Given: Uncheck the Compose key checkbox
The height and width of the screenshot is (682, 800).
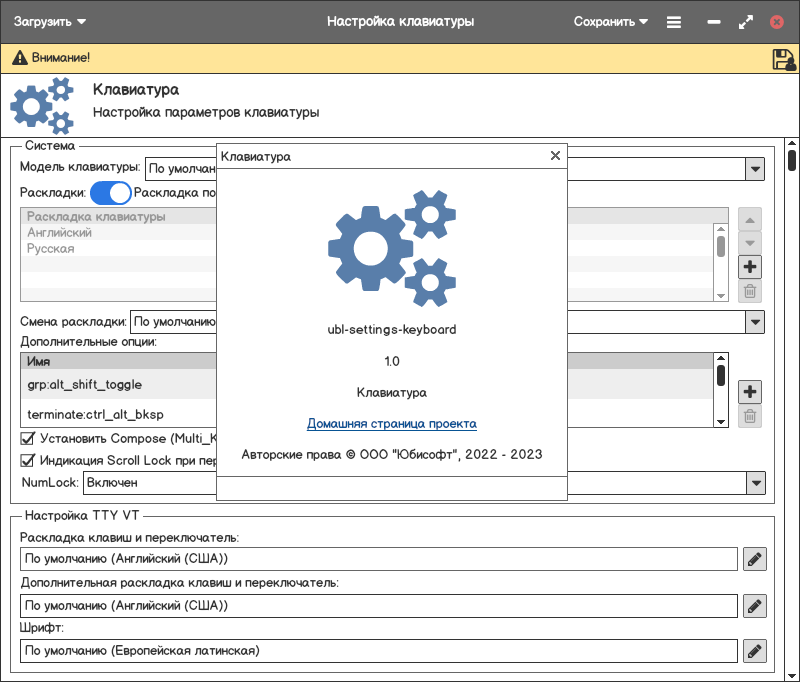Looking at the screenshot, I should tap(28, 438).
